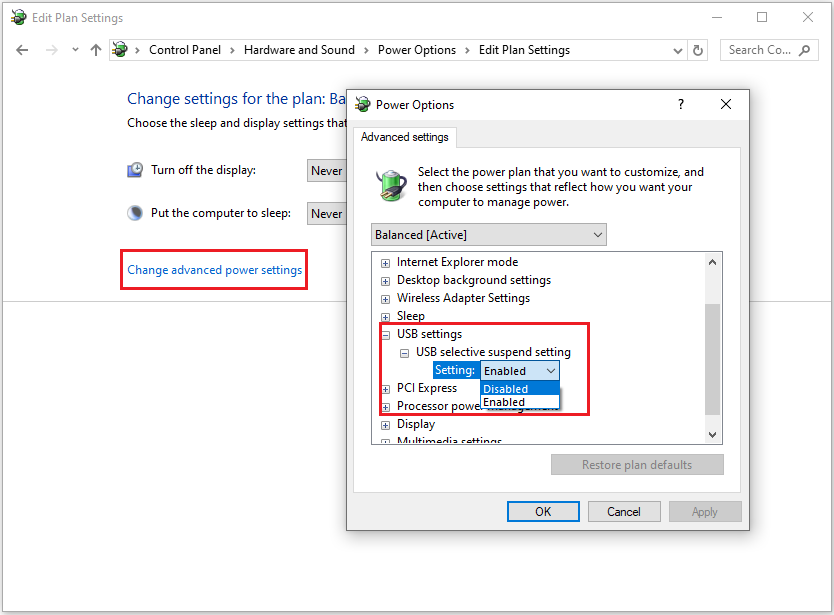Close the Edit Plan Settings window
This screenshot has width=834, height=615.
tap(808, 18)
